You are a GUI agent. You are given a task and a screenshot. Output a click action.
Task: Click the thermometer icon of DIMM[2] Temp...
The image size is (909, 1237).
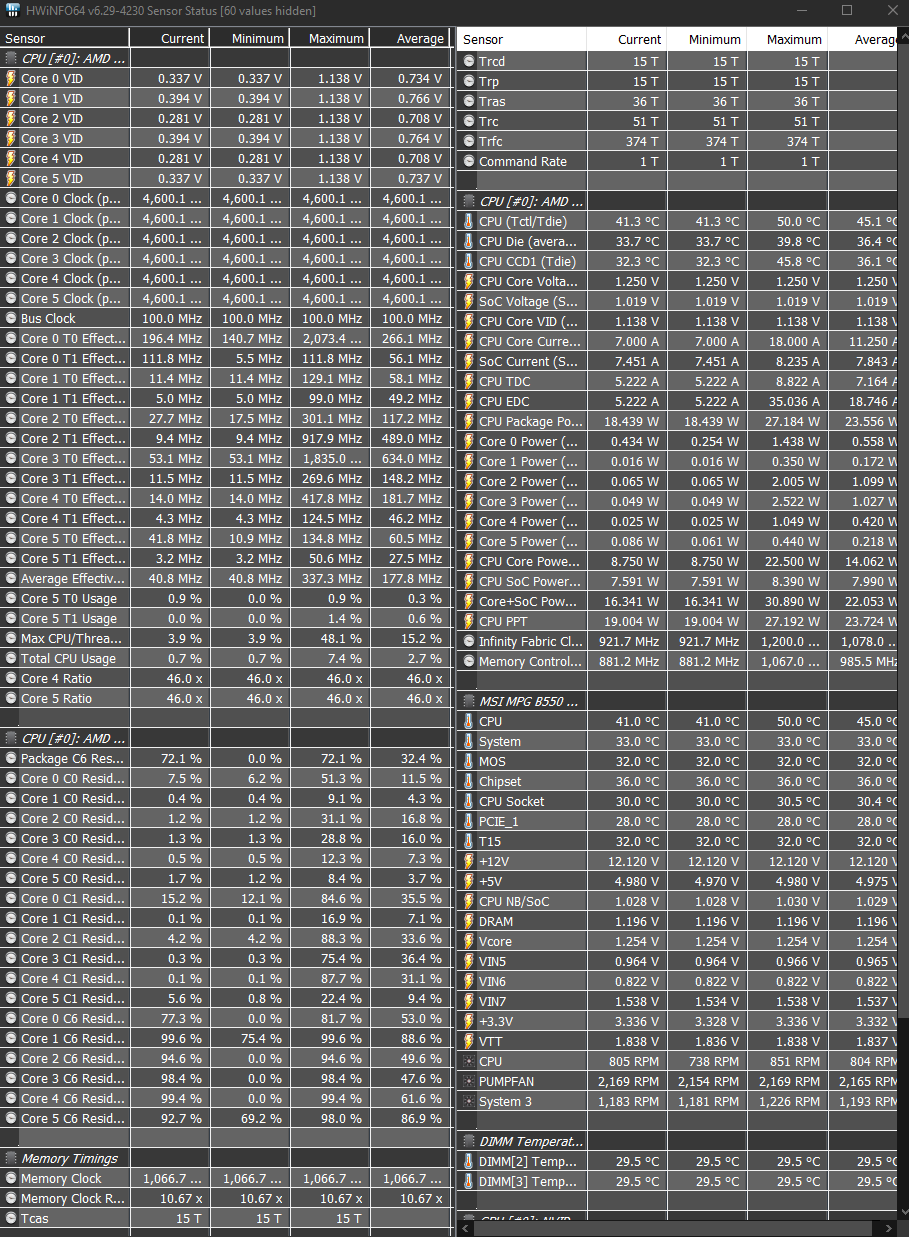(469, 1161)
